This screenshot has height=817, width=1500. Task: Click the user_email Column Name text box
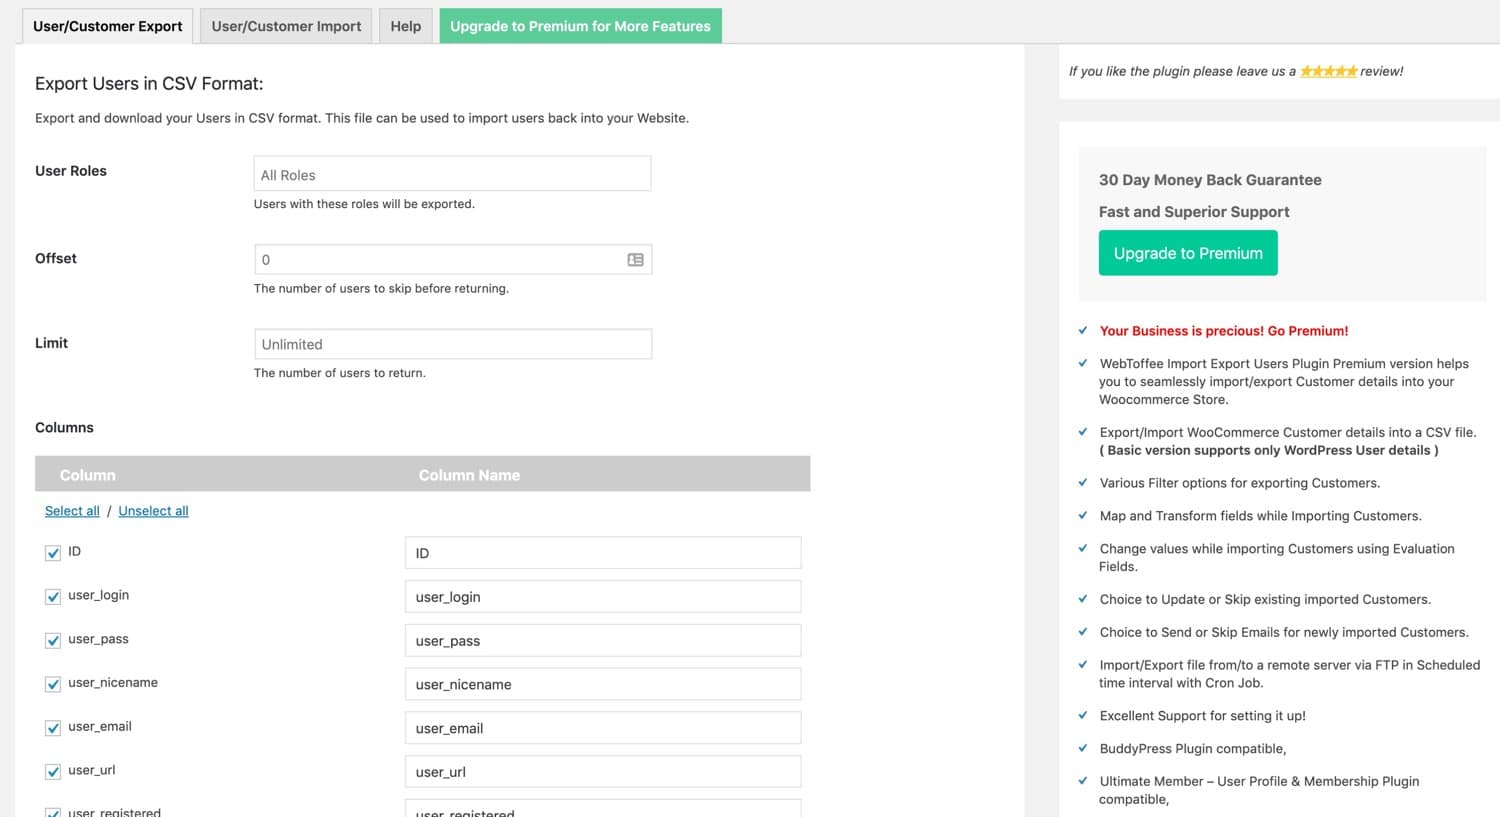click(602, 728)
